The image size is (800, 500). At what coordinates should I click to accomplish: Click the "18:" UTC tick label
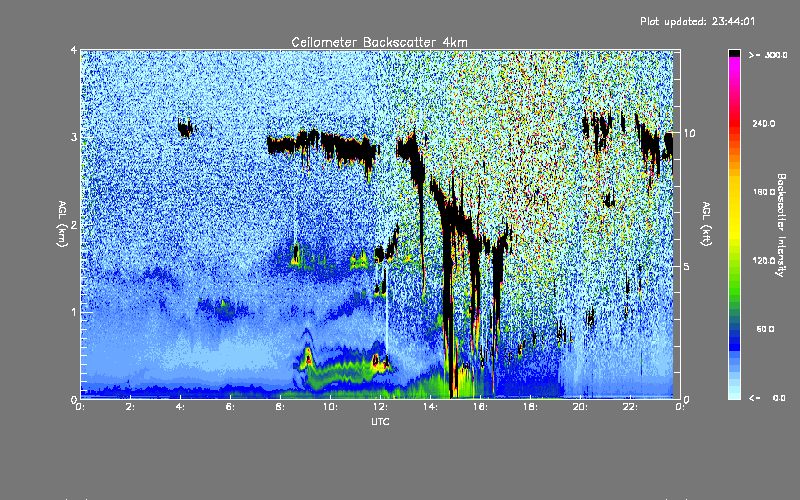[x=530, y=407]
